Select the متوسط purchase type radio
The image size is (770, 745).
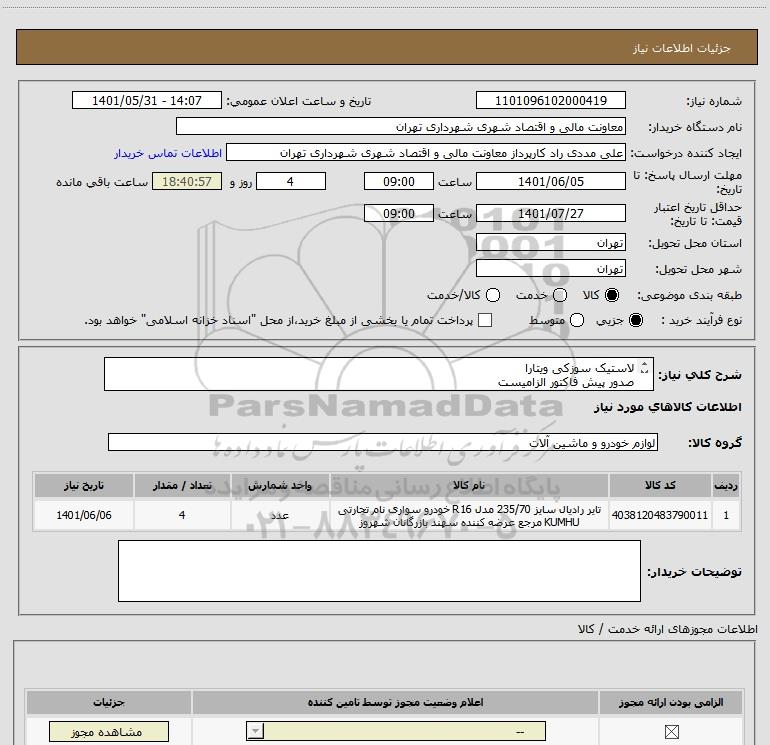[x=577, y=320]
